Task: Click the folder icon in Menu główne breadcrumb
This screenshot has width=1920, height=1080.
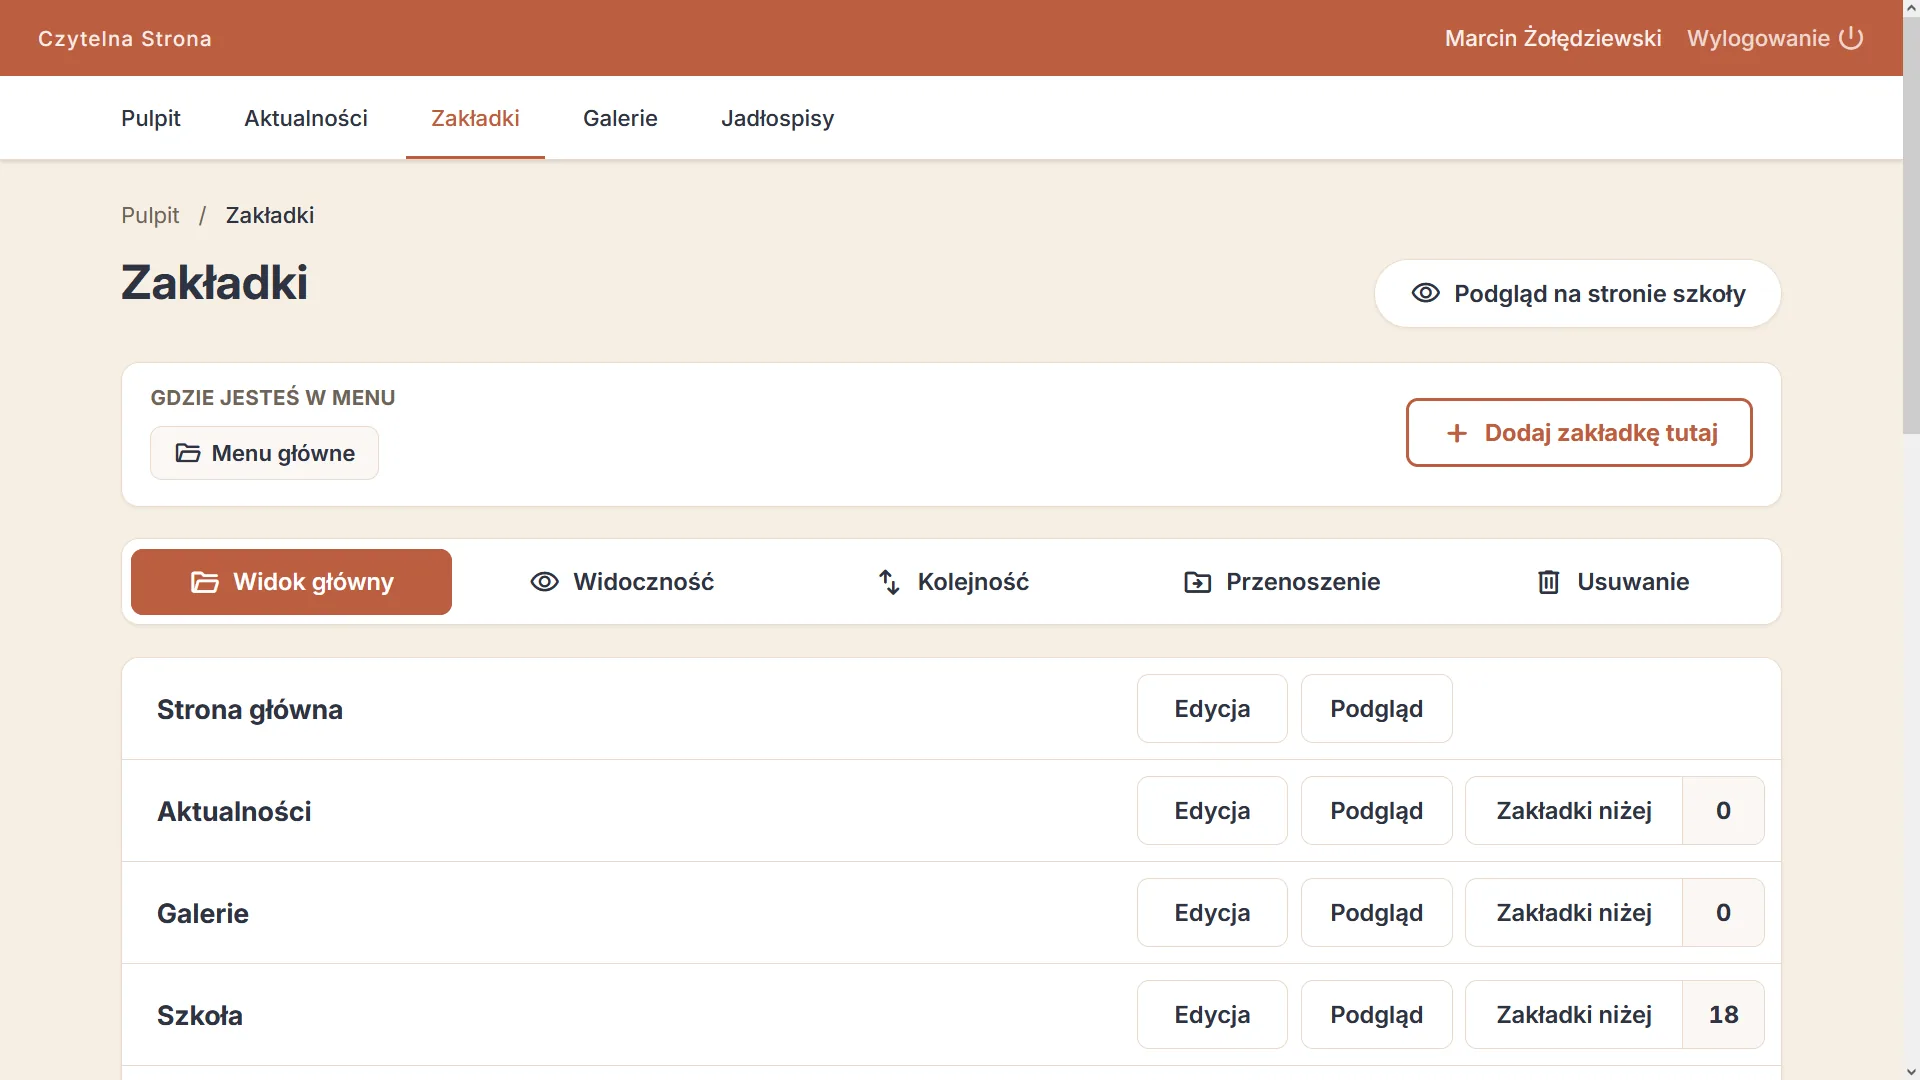Action: [x=188, y=453]
